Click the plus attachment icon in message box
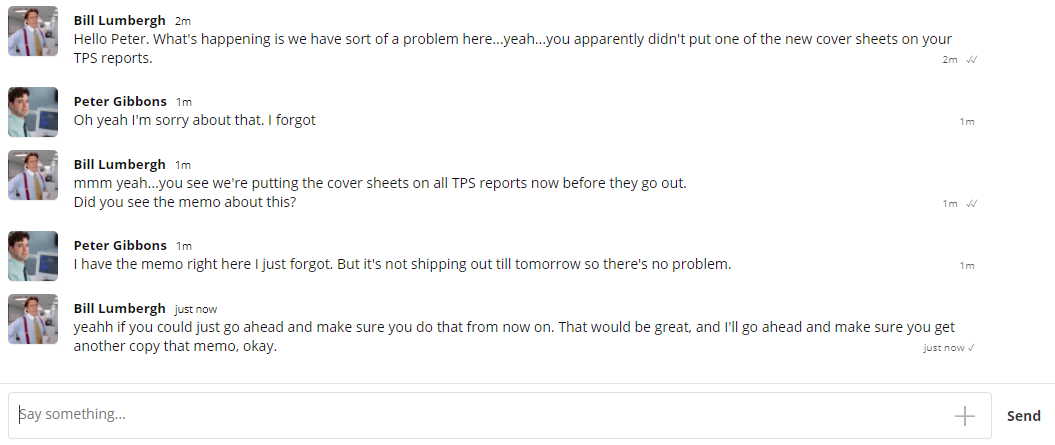This screenshot has width=1055, height=445. point(964,415)
